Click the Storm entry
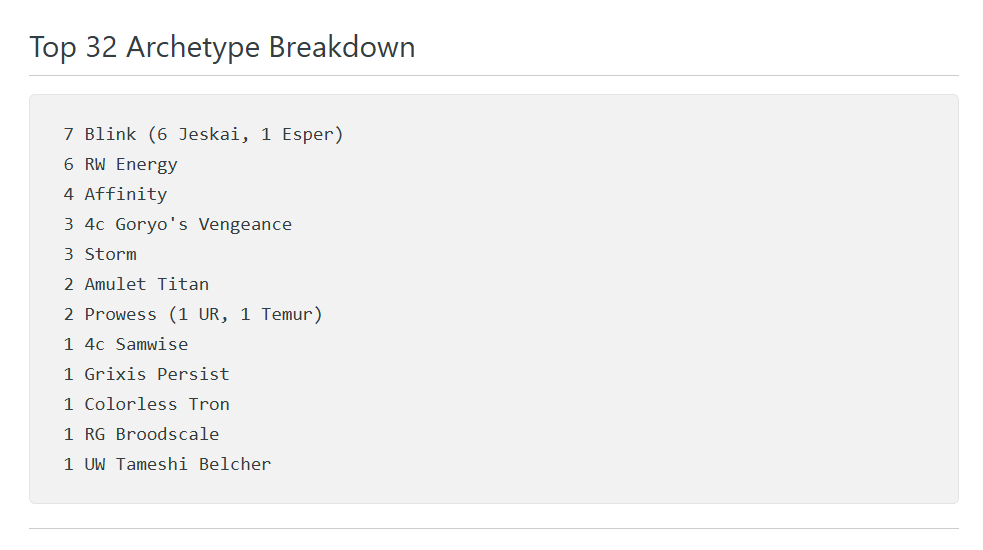This screenshot has height=550, width=983. click(110, 254)
